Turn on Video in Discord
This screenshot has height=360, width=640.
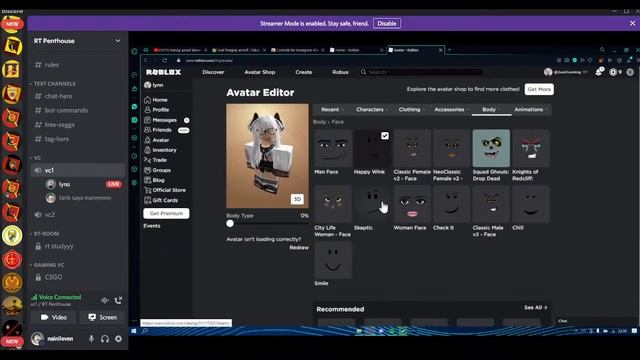(53, 317)
